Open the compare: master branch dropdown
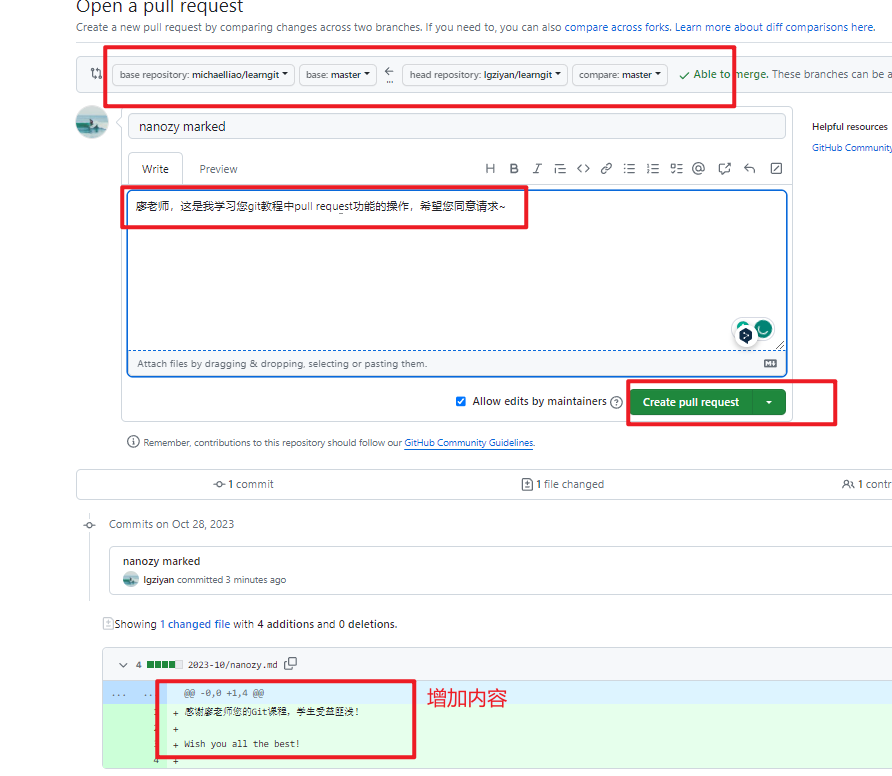The height and width of the screenshot is (776, 892). pos(620,75)
